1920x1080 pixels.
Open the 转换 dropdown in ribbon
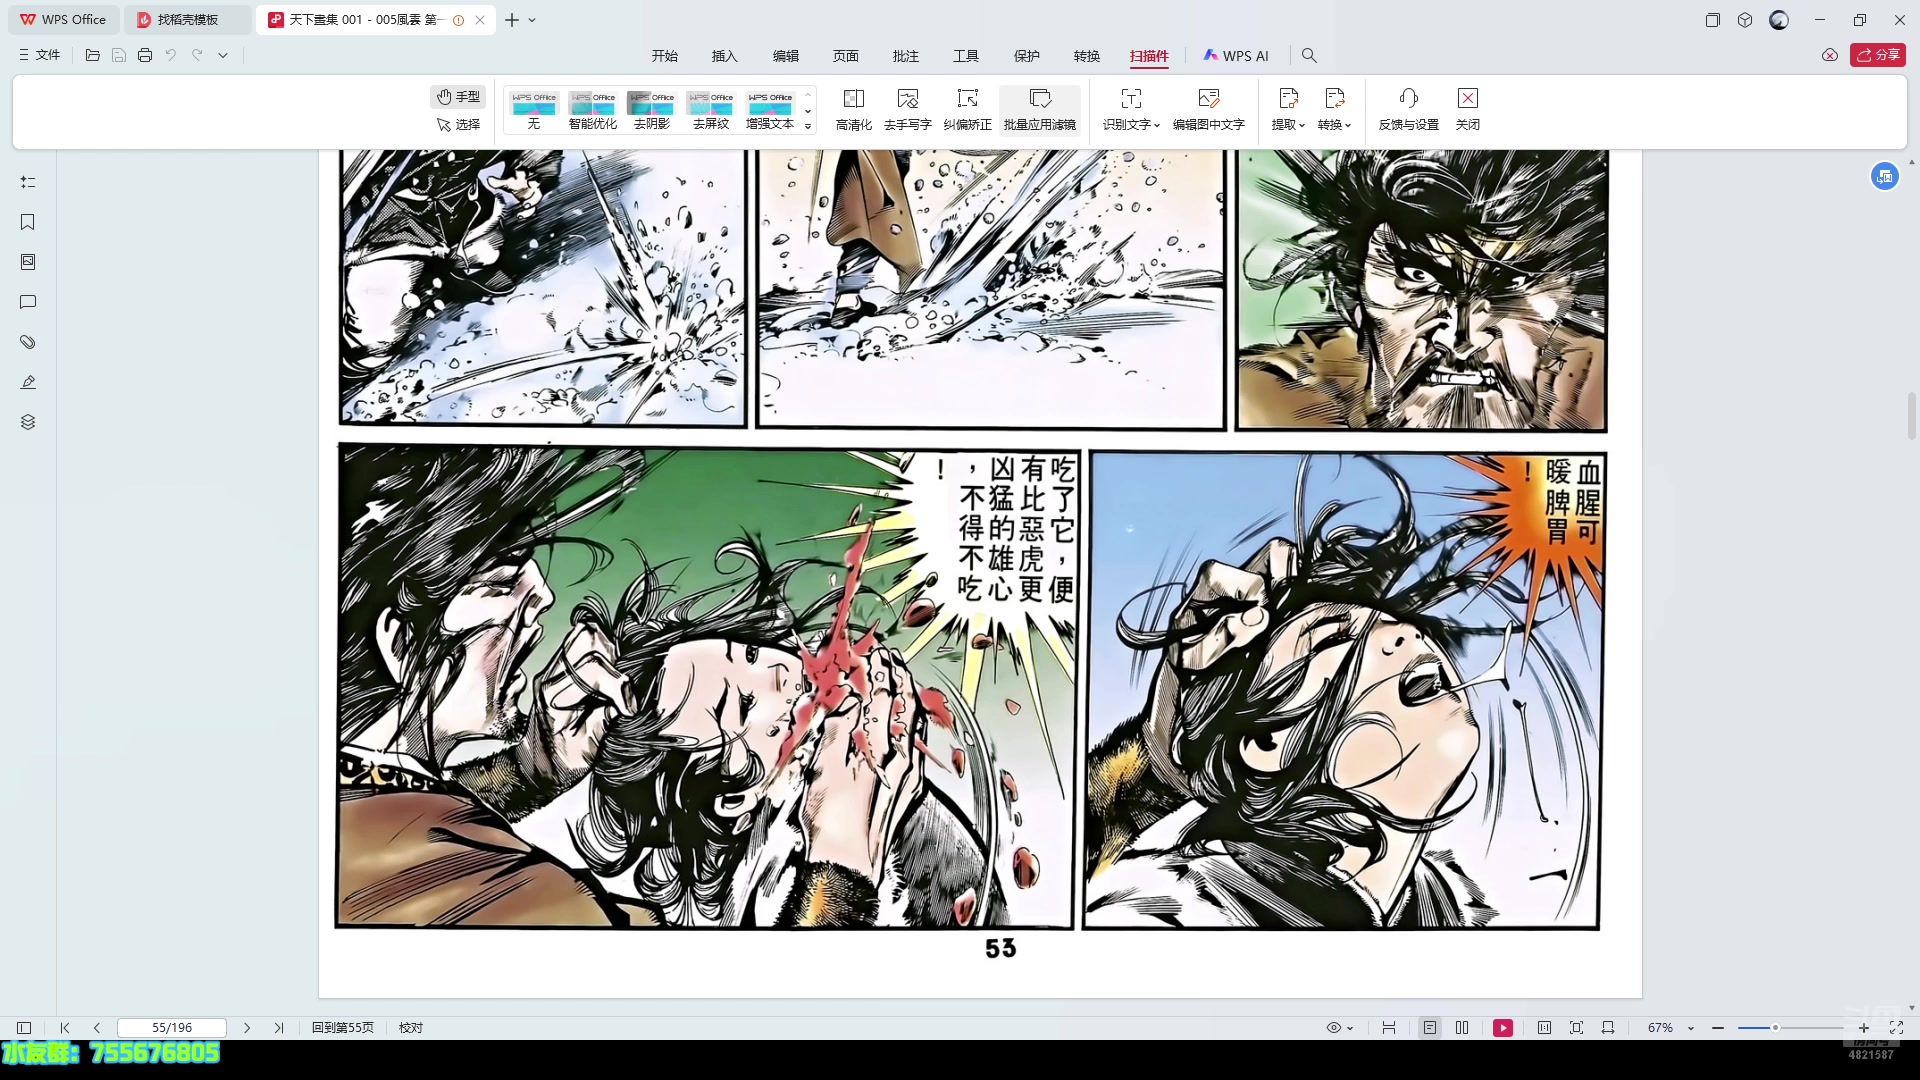pos(1335,110)
